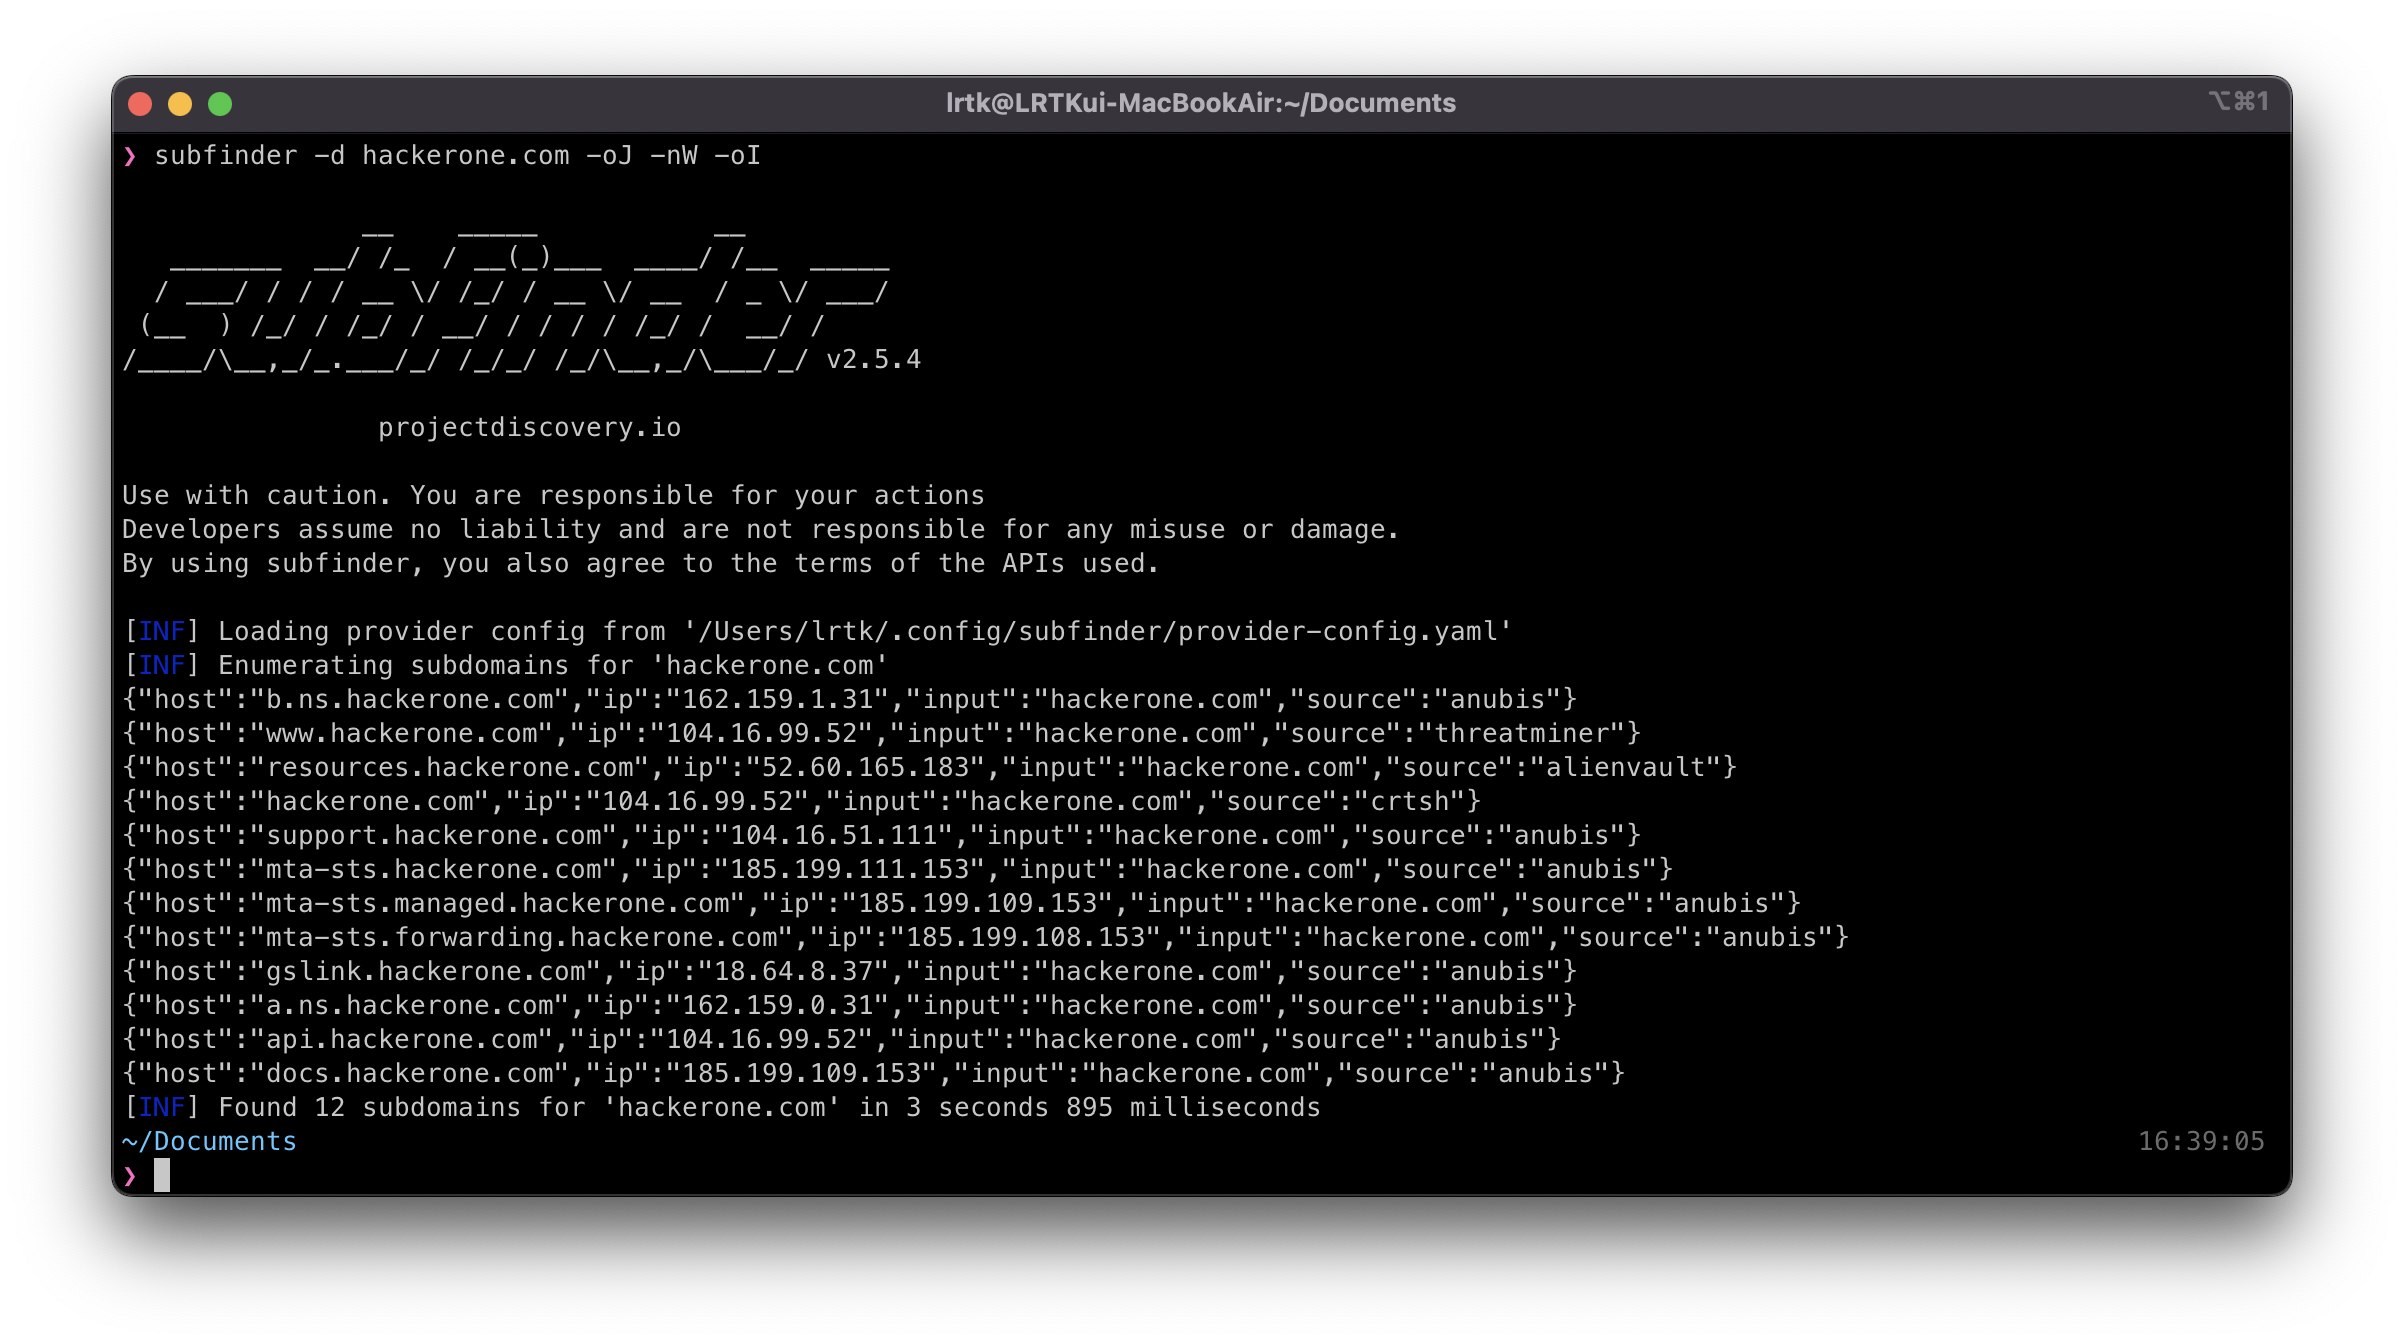Click the green zoom window button
Image resolution: width=2404 pixels, height=1344 pixels.
pos(220,104)
